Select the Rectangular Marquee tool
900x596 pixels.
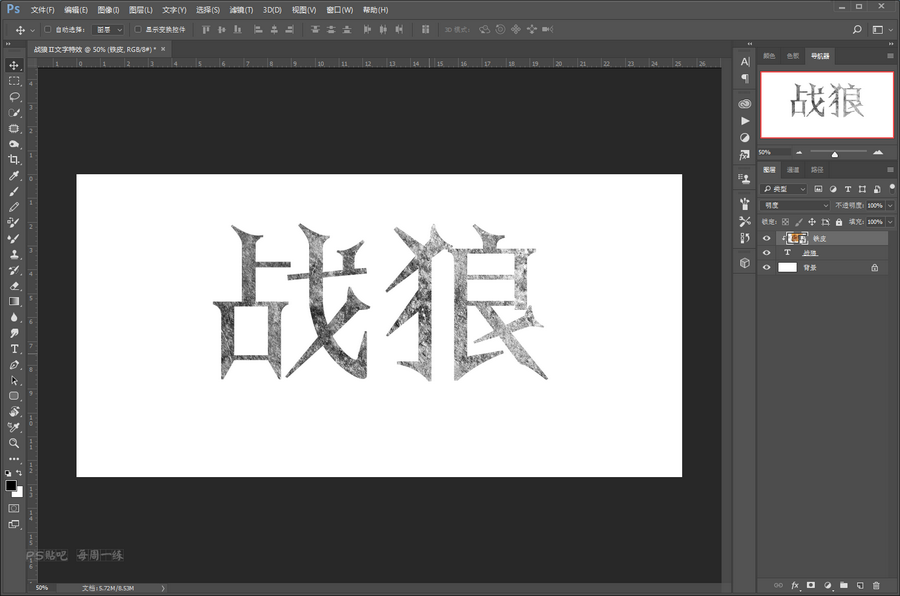point(14,81)
